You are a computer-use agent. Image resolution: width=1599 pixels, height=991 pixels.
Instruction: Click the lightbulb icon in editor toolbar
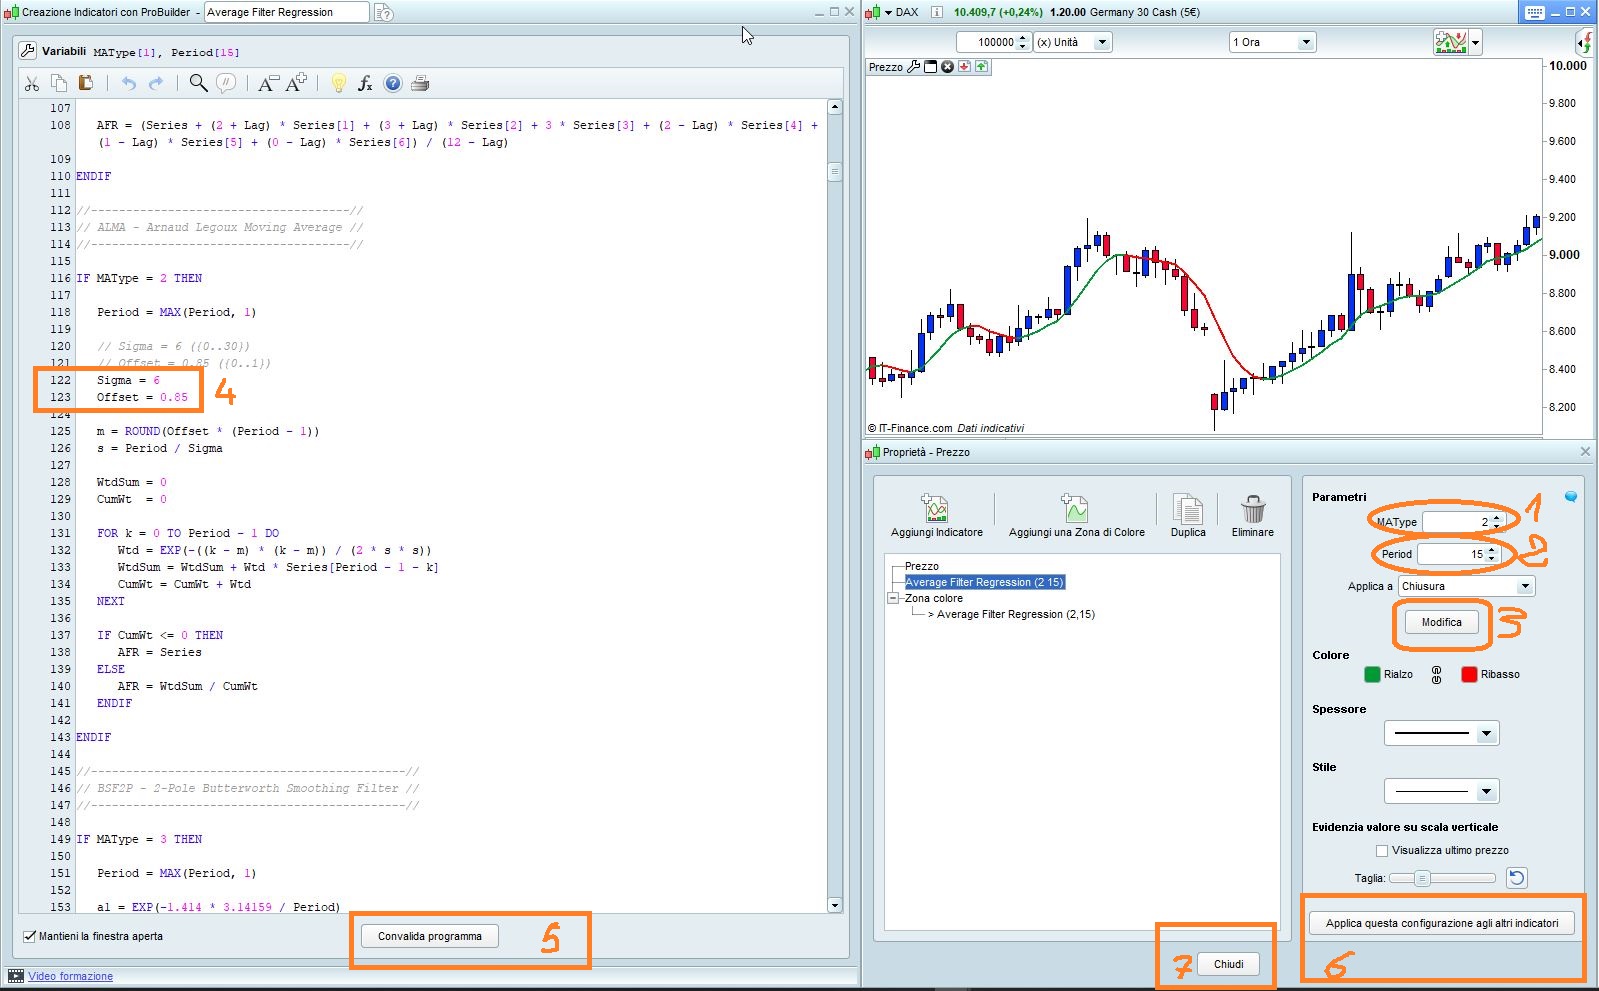pyautogui.click(x=339, y=84)
